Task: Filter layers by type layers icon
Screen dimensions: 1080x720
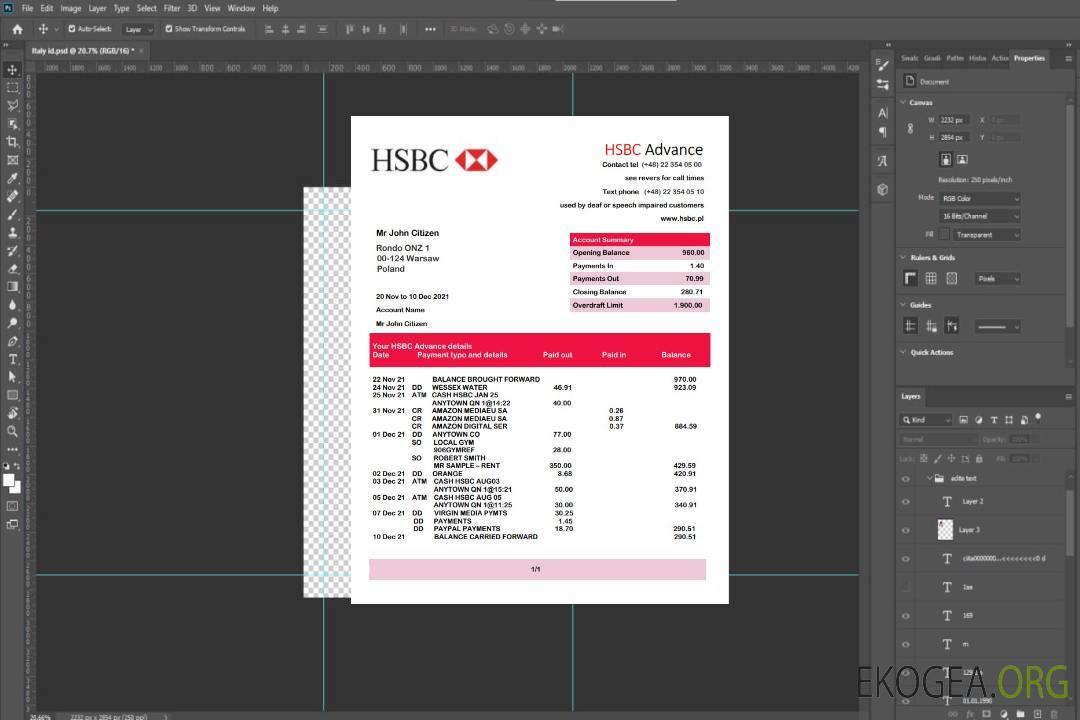Action: 994,420
